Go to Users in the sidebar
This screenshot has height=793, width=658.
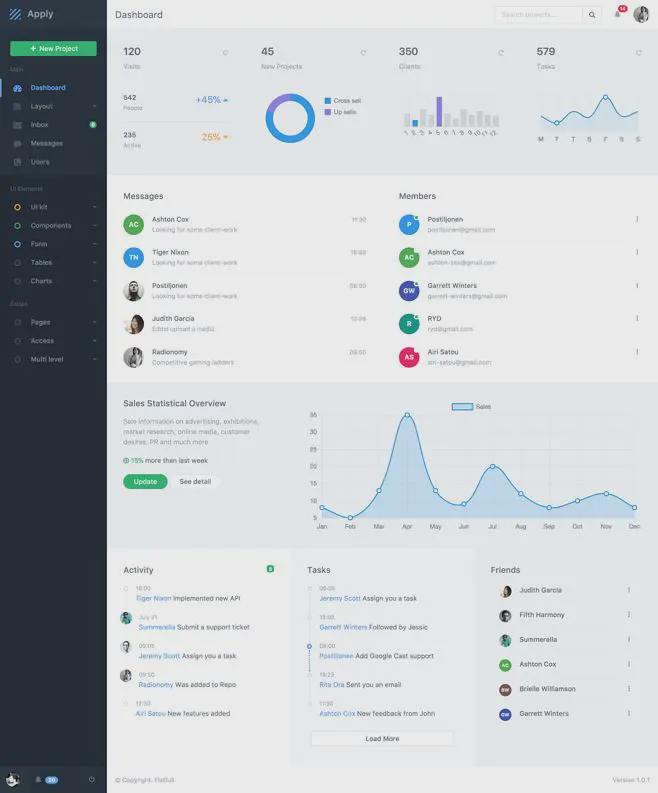(39, 162)
